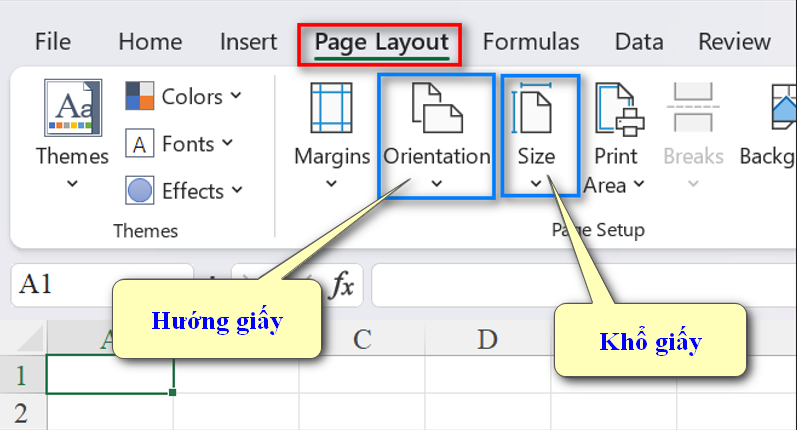
Task: Click the Insert Function fx icon
Action: click(x=342, y=286)
